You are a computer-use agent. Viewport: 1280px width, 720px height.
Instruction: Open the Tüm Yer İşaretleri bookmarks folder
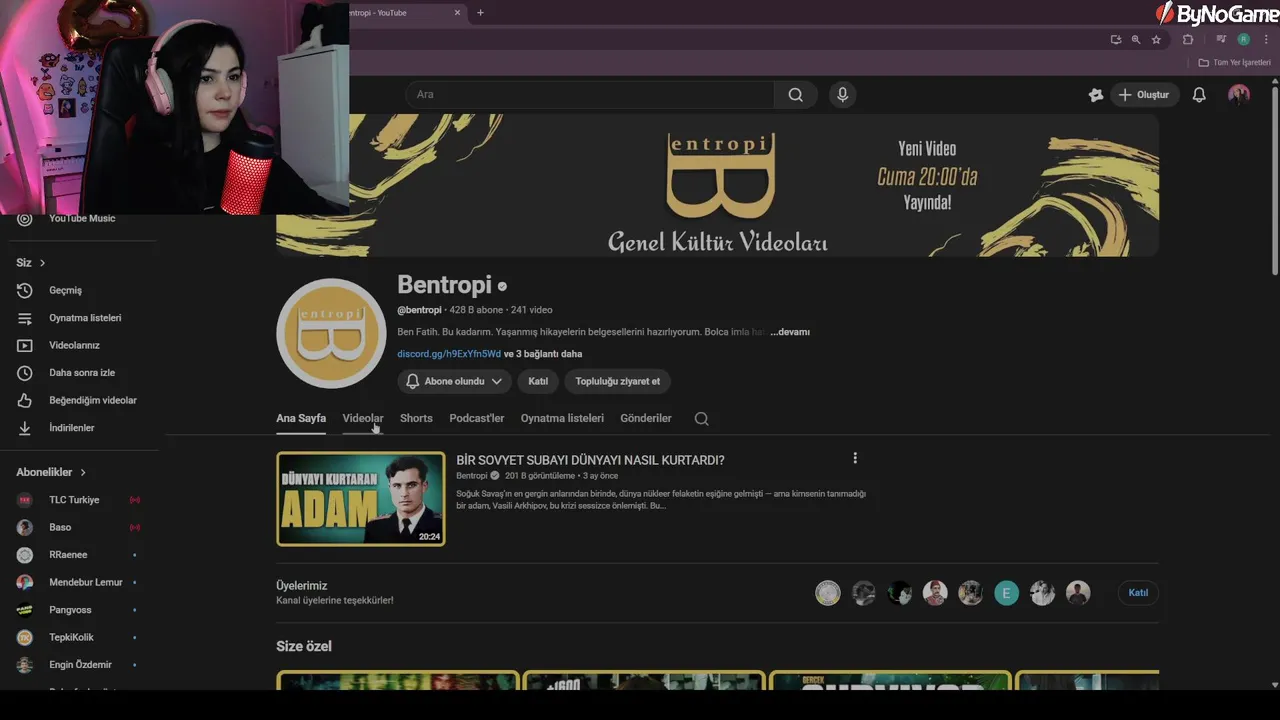[1235, 63]
